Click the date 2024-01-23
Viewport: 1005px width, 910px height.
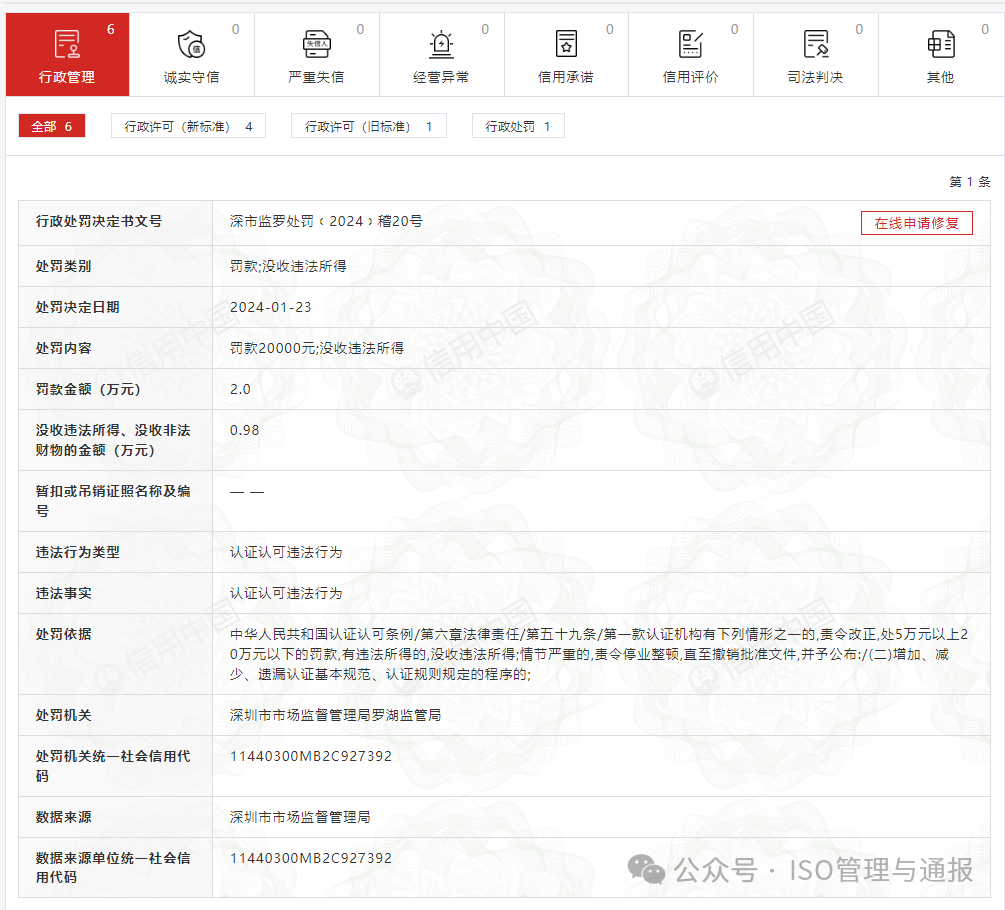270,307
